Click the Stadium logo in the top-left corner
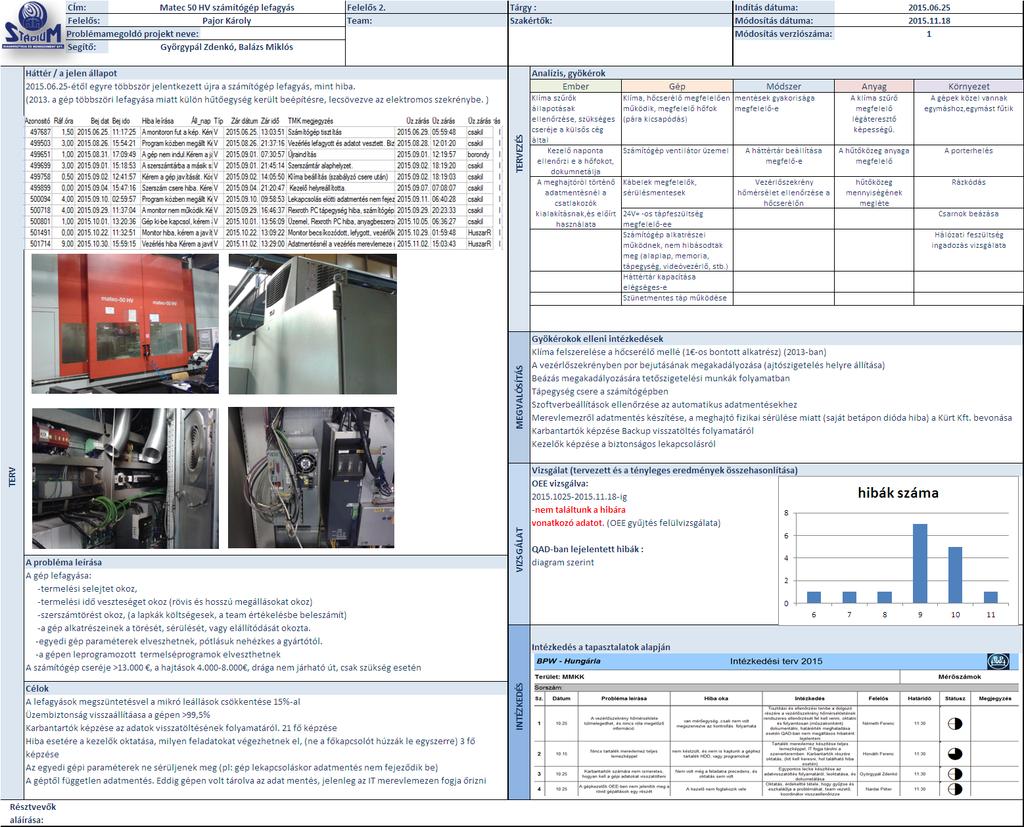This screenshot has height=827, width=1024. point(32,26)
